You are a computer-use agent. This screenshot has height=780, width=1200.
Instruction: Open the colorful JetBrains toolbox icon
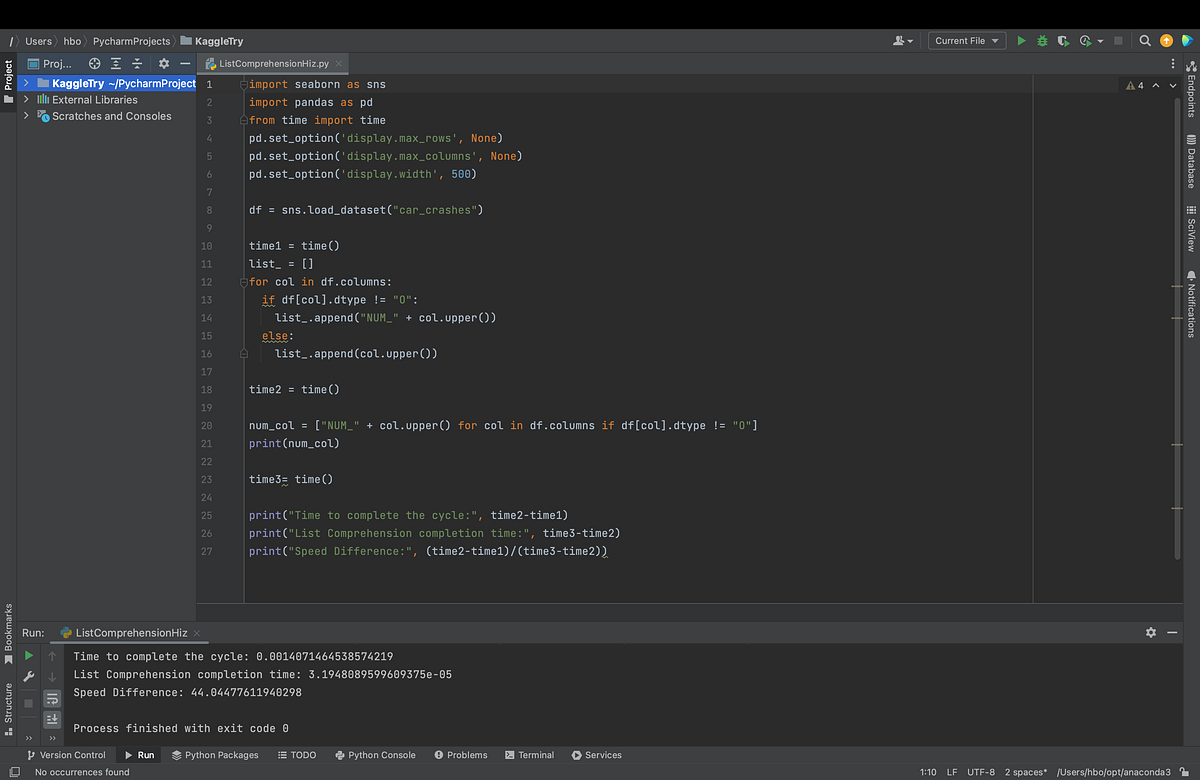click(1186, 41)
